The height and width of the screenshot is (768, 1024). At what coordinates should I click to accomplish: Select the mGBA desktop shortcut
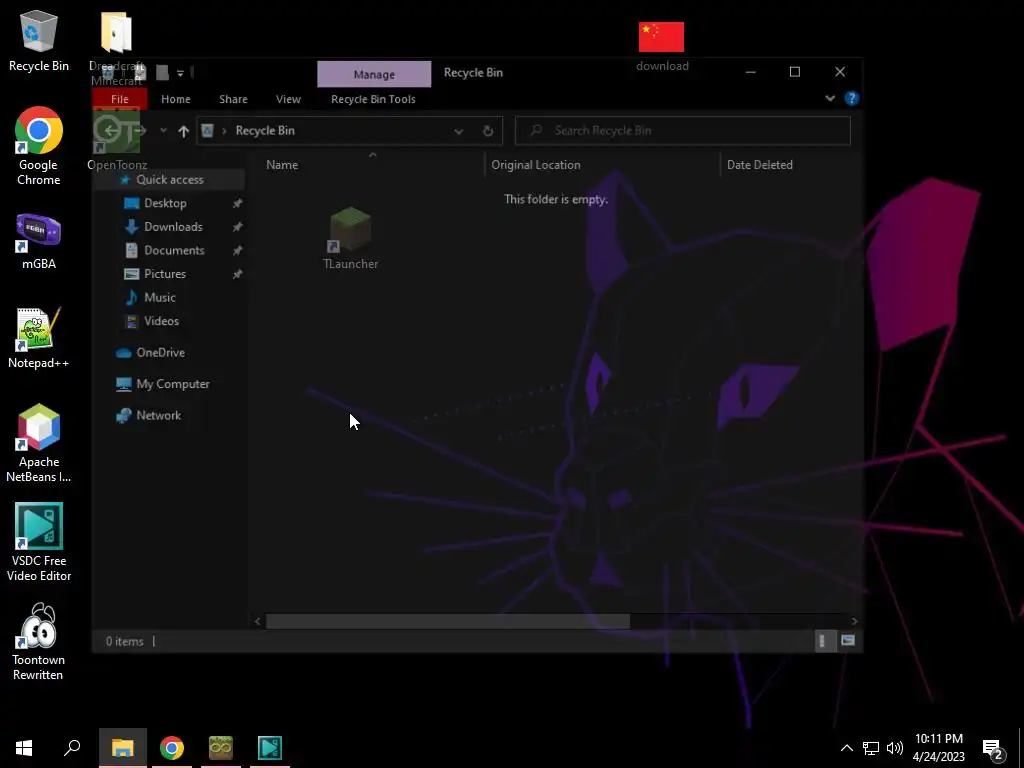39,242
